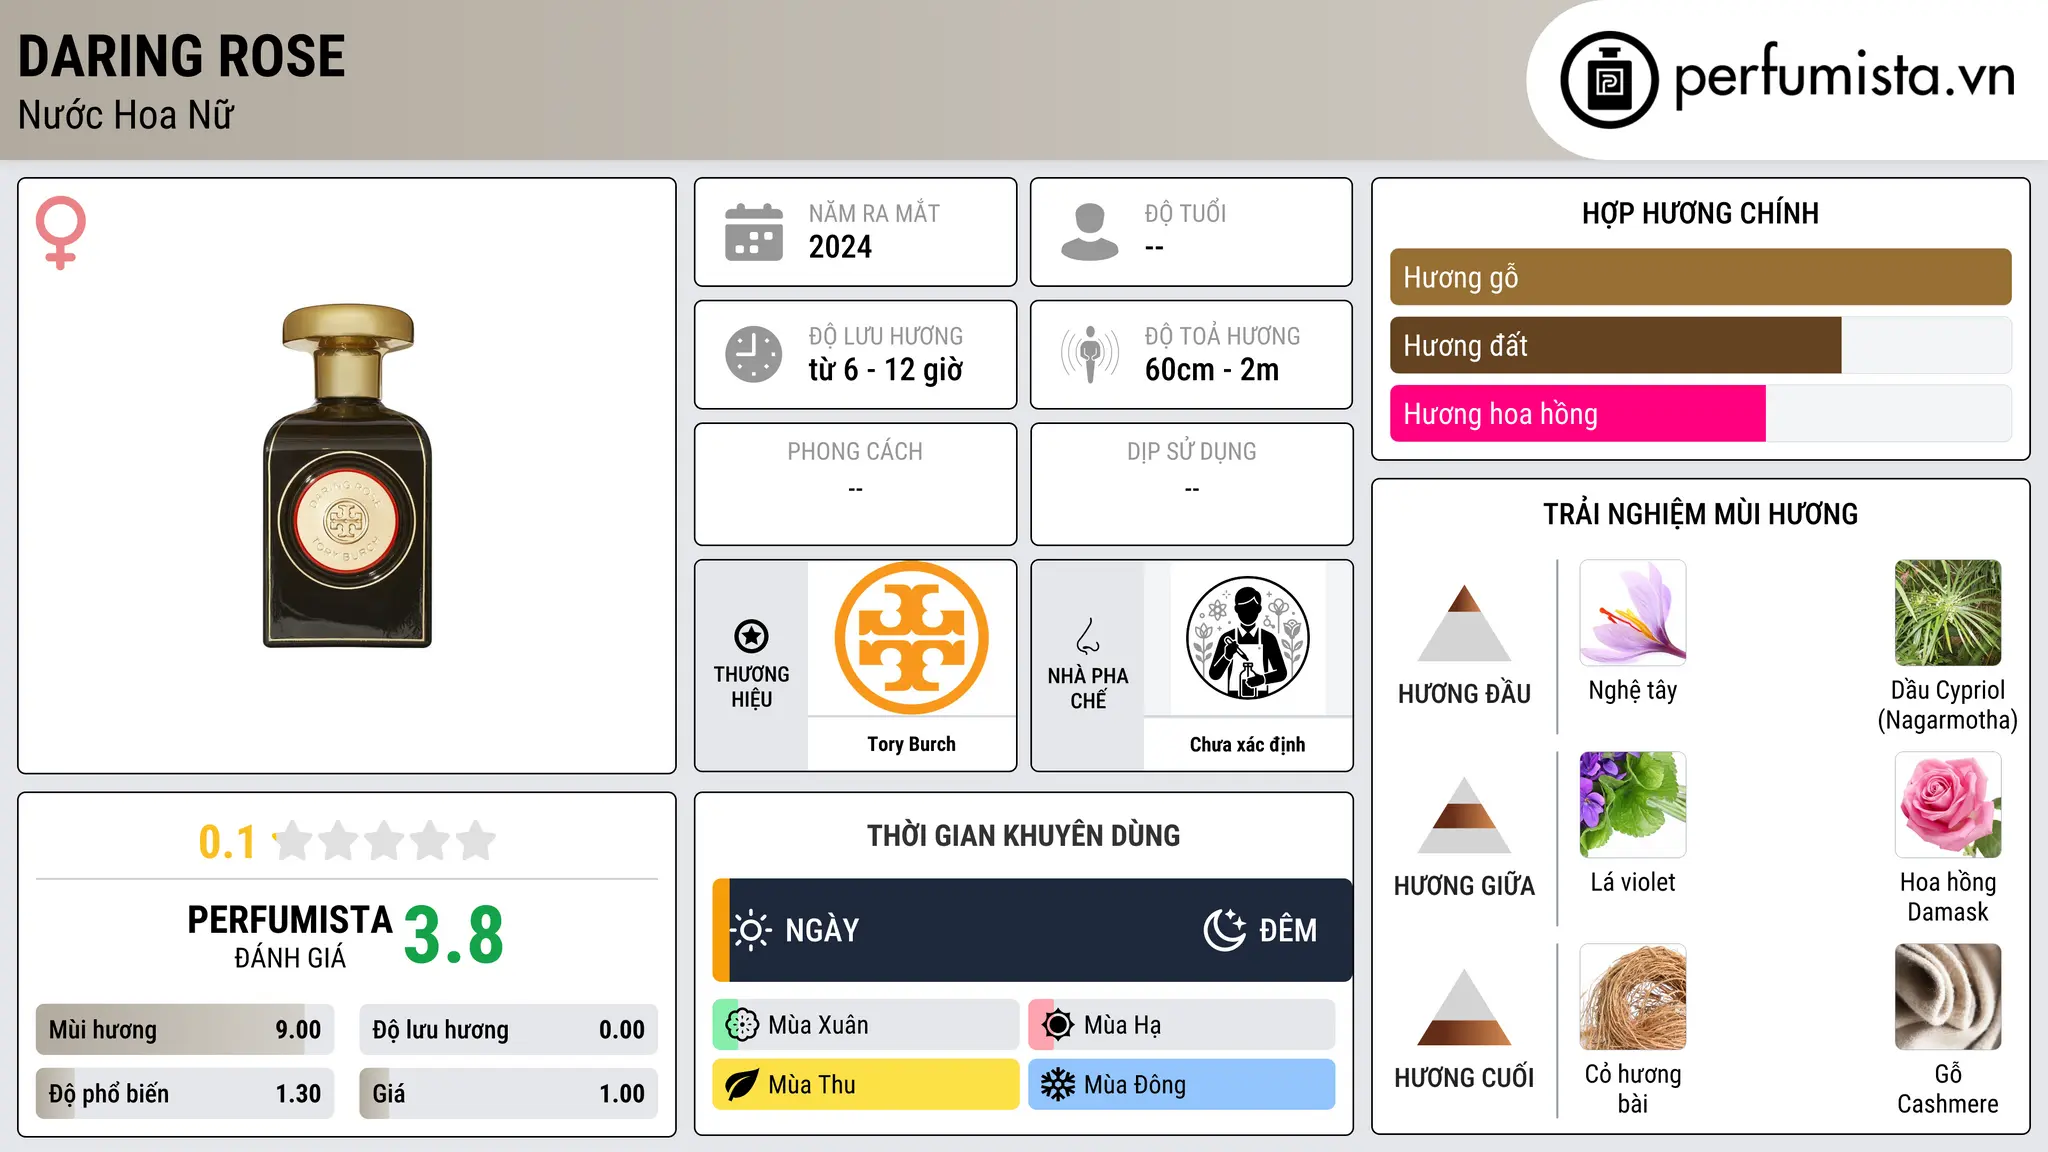Screen dimensions: 2048x1152
Task: Click the orange Tory Burch logo
Action: 911,638
